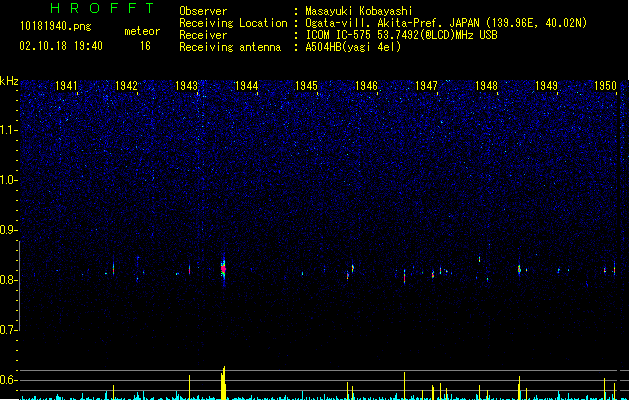Click the 0.9 kHz frequency tick label
The width and height of the screenshot is (629, 400).
point(9,230)
